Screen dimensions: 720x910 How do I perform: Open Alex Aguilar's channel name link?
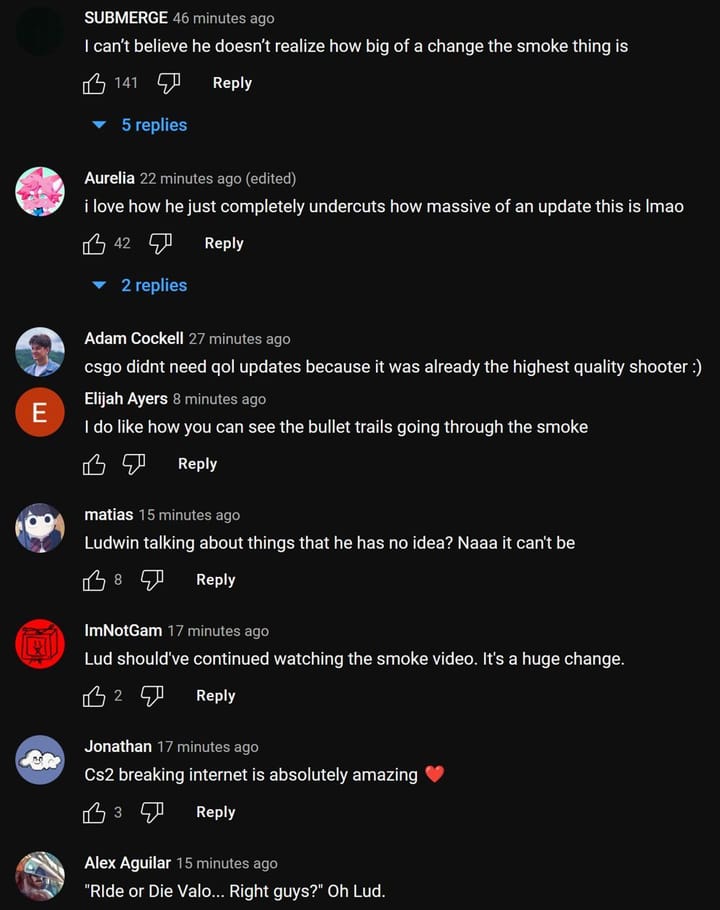pos(127,862)
